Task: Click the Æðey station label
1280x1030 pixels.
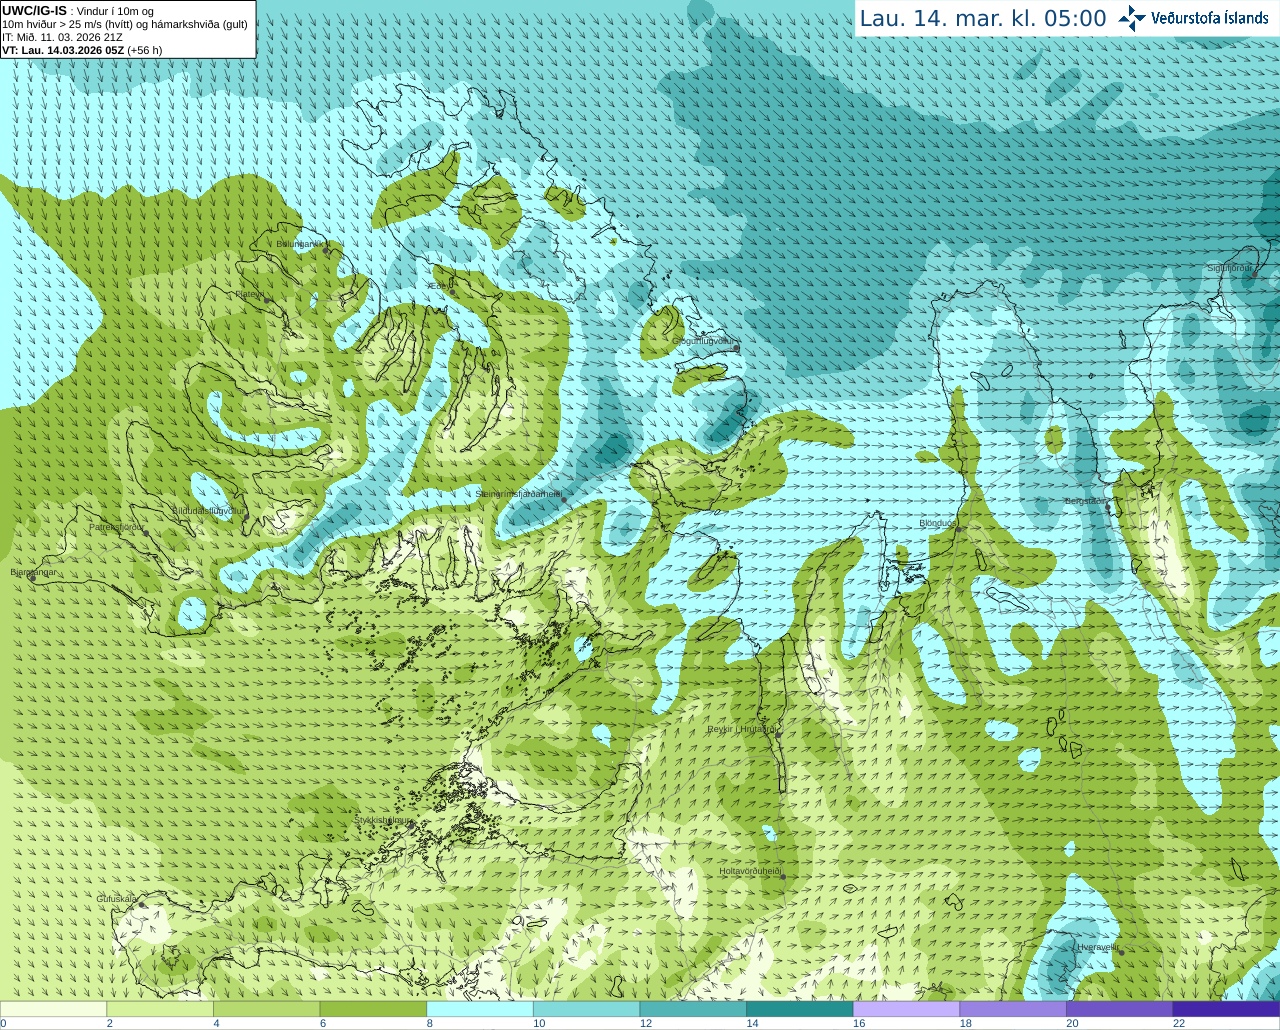Action: click(439, 286)
